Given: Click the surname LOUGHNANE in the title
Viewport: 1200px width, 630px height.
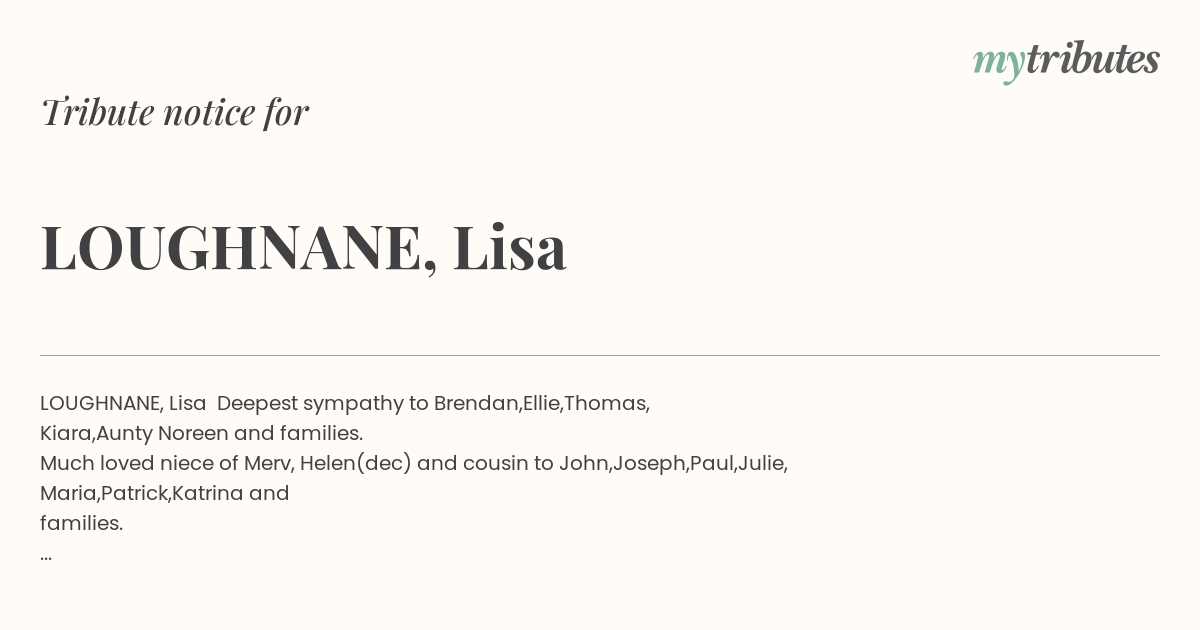Looking at the screenshot, I should (x=232, y=247).
